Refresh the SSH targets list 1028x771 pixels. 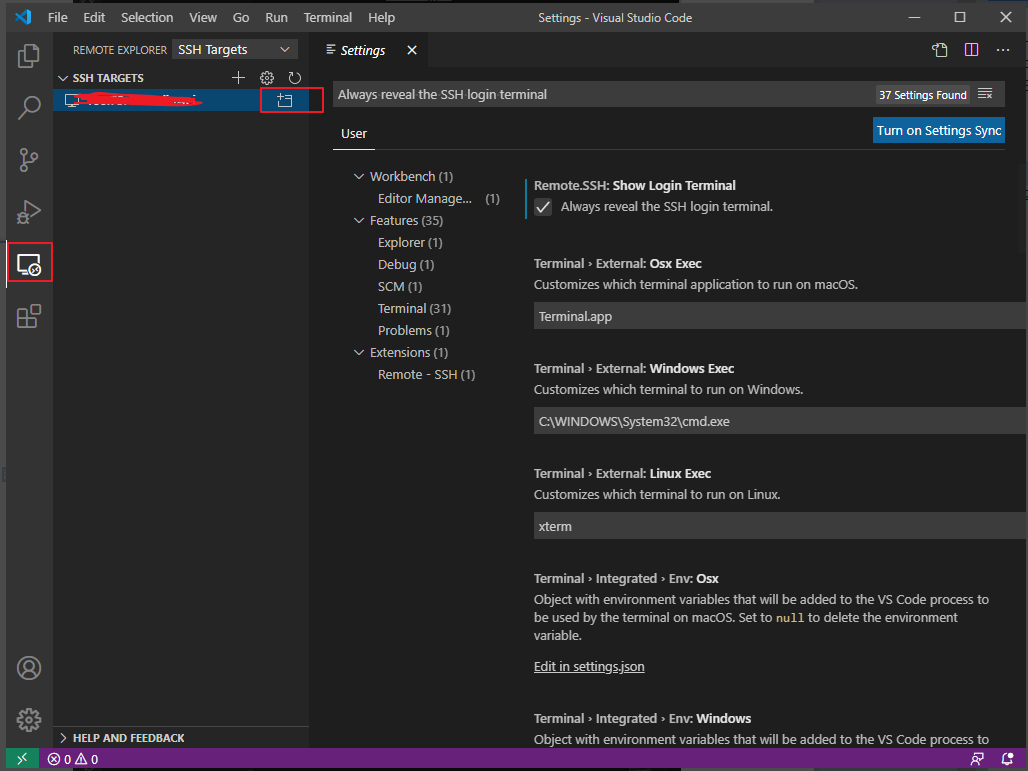pyautogui.click(x=295, y=78)
